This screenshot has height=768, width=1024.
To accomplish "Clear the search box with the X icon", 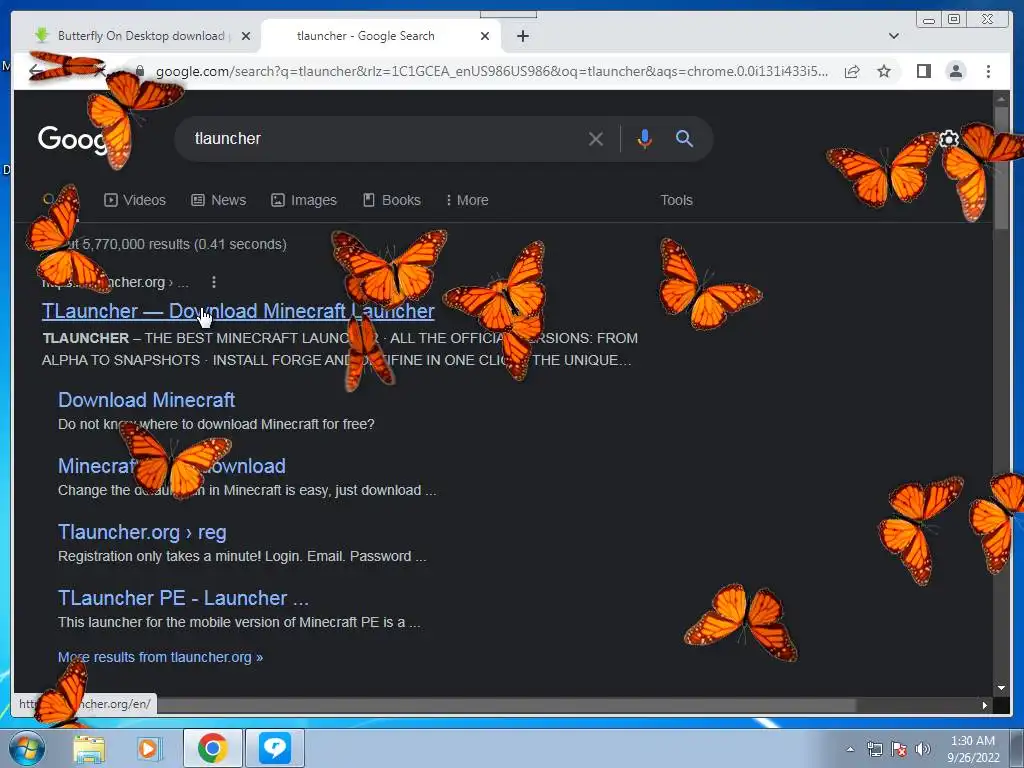I will point(595,139).
